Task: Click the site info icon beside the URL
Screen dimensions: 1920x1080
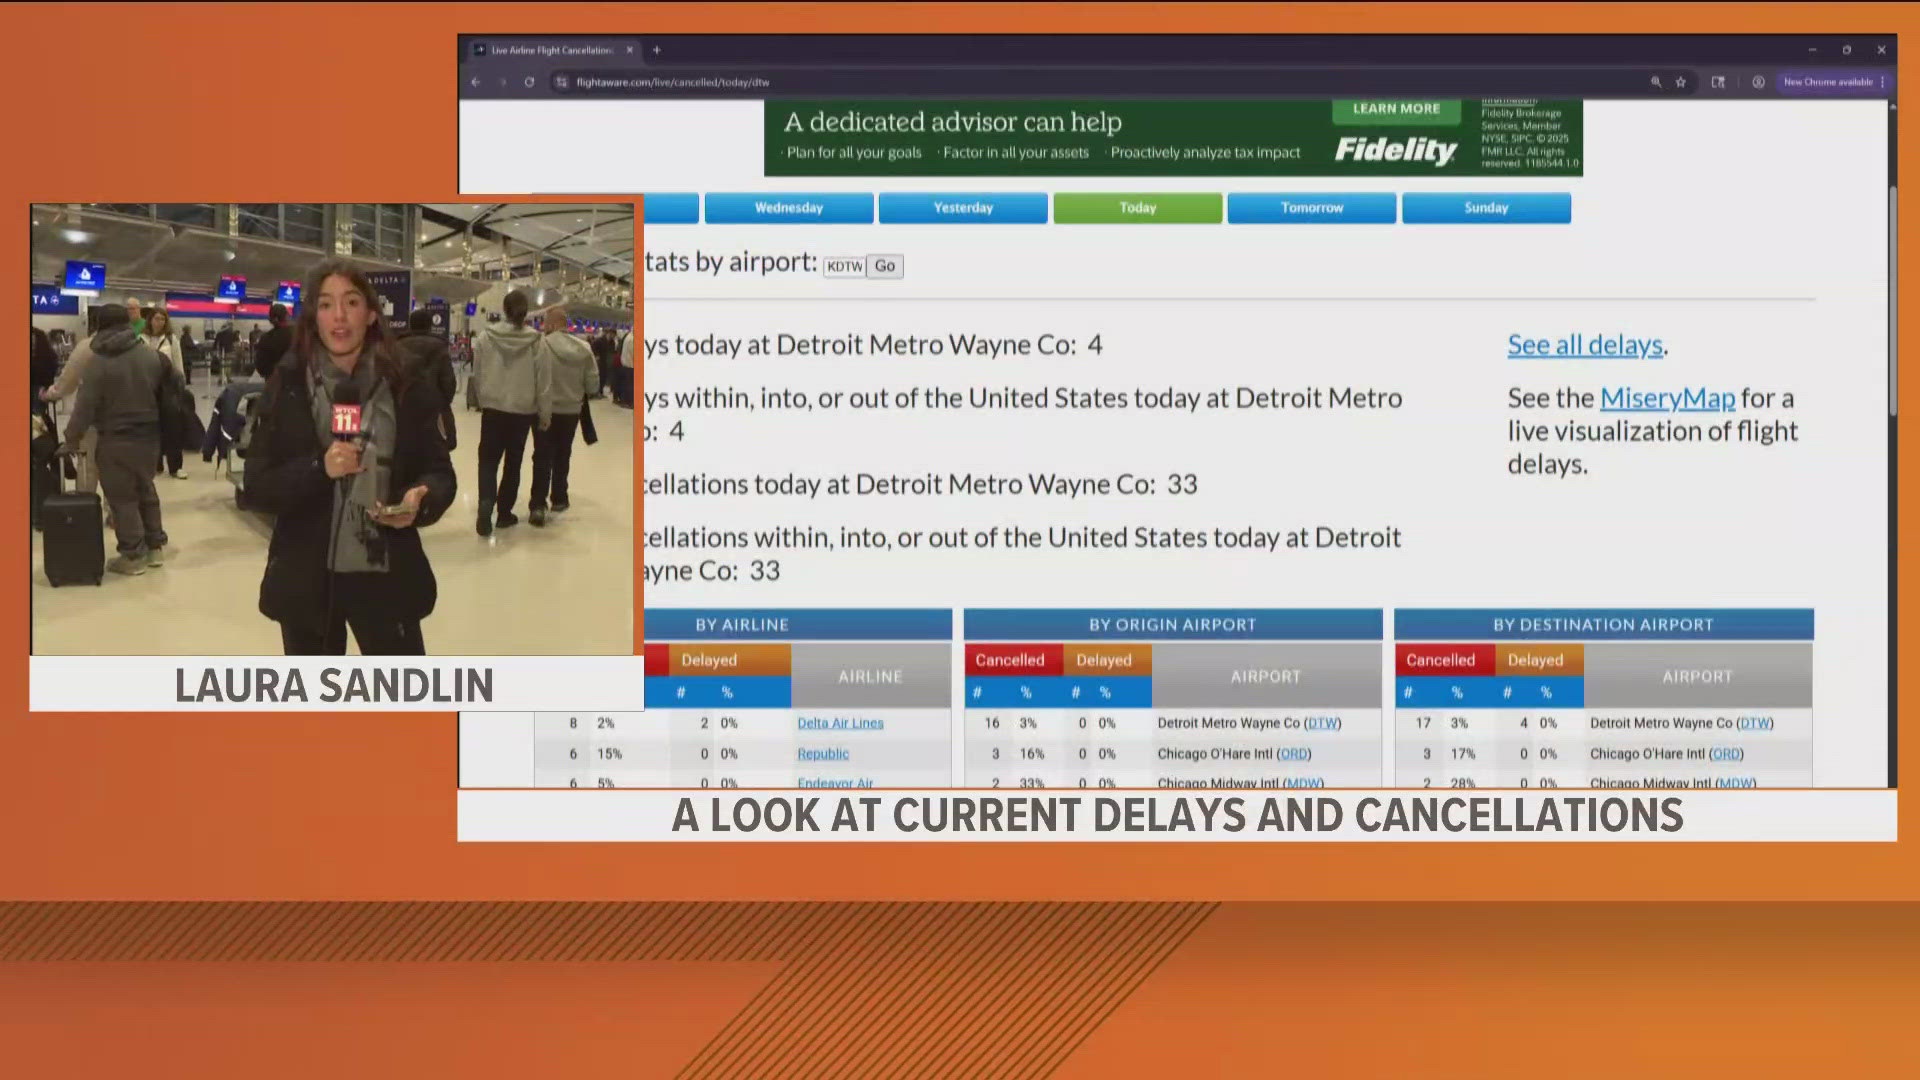Action: point(562,82)
